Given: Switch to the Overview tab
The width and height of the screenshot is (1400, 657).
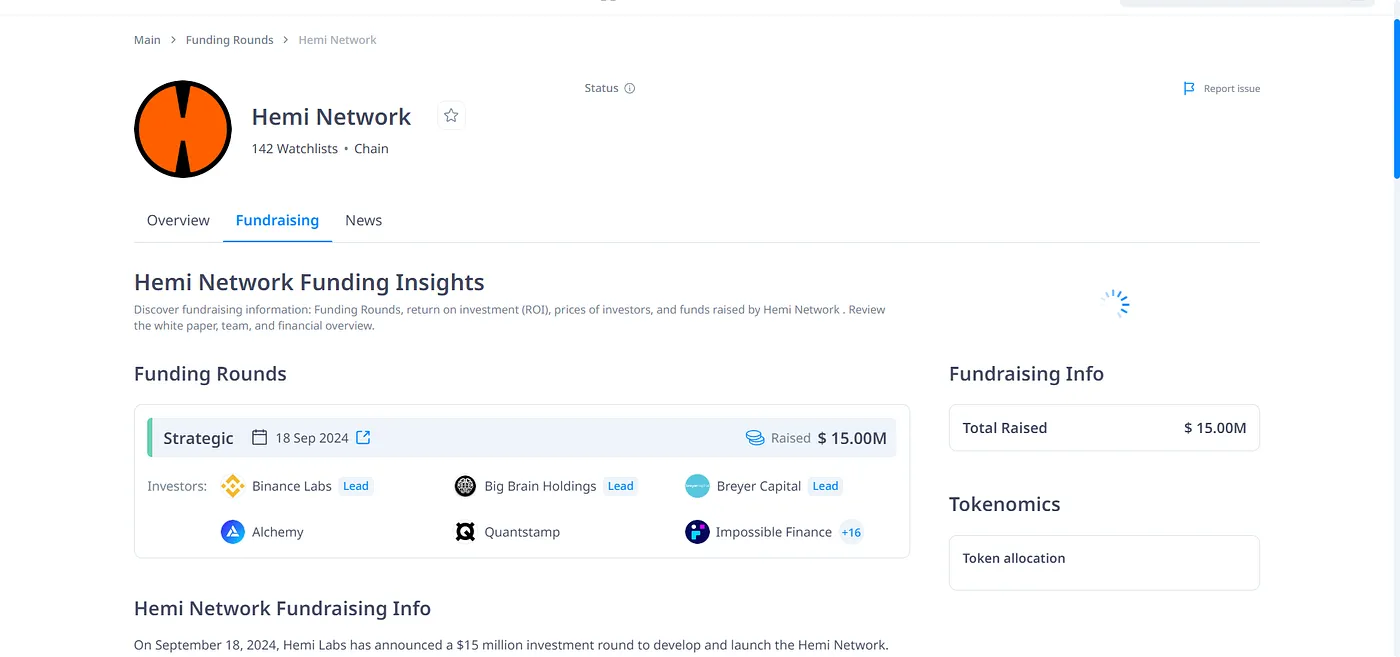Looking at the screenshot, I should click(x=178, y=220).
